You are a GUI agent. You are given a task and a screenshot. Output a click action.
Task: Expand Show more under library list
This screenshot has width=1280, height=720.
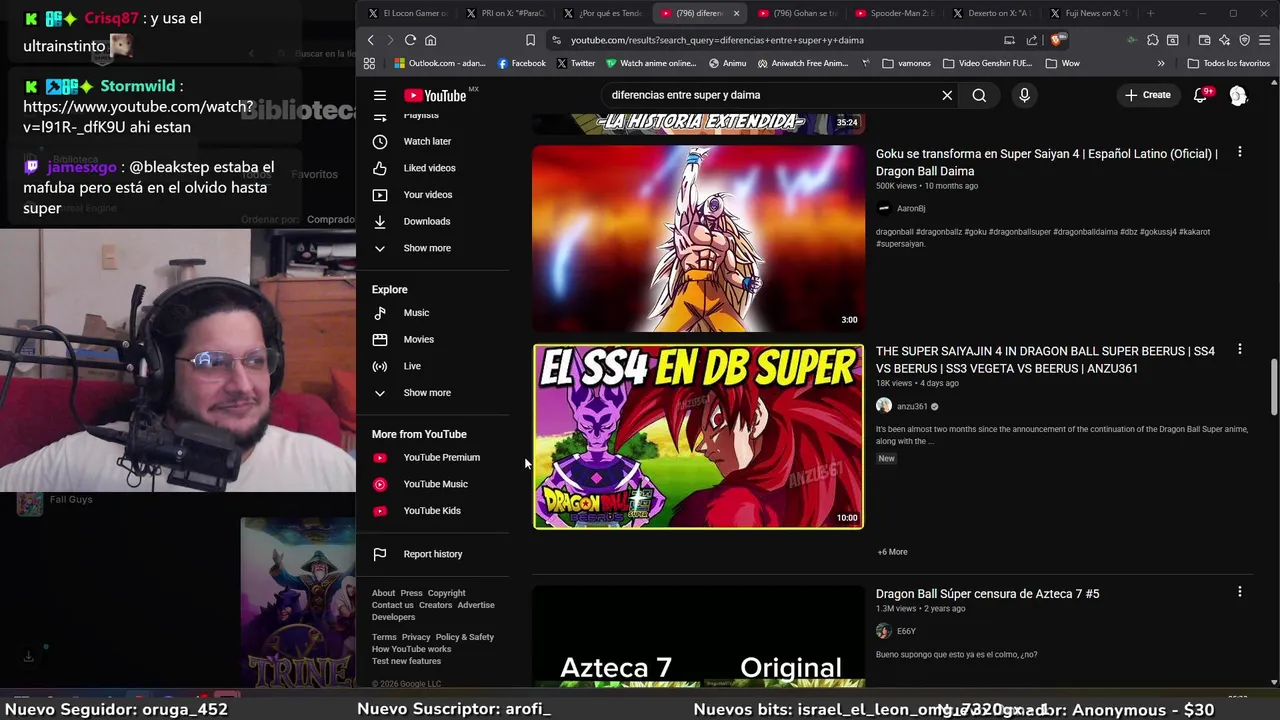coord(426,248)
